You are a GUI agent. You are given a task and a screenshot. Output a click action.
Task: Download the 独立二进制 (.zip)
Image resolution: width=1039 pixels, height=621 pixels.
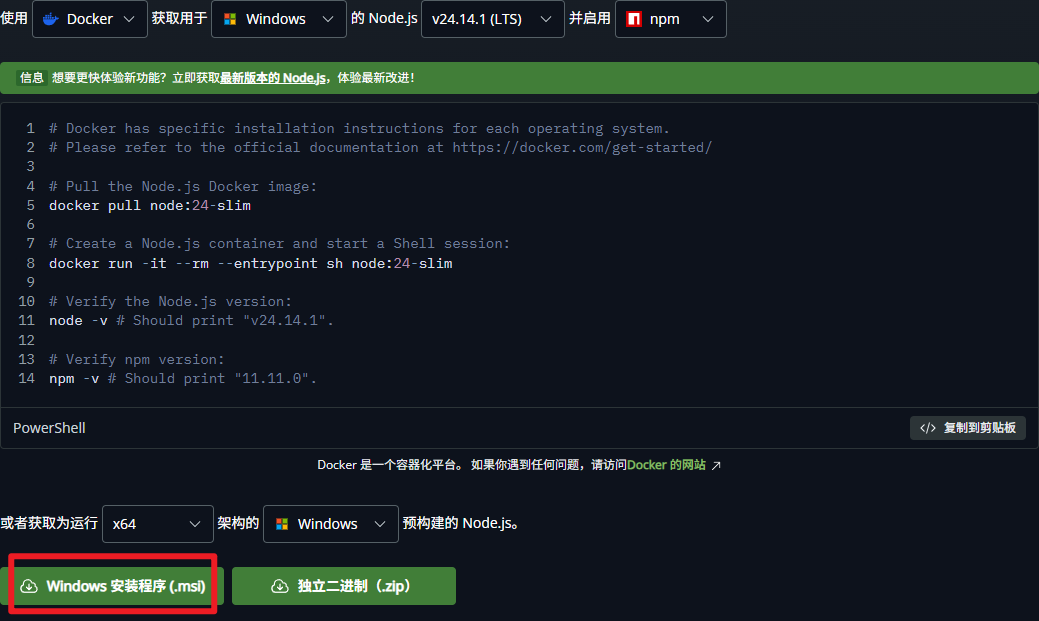click(344, 586)
